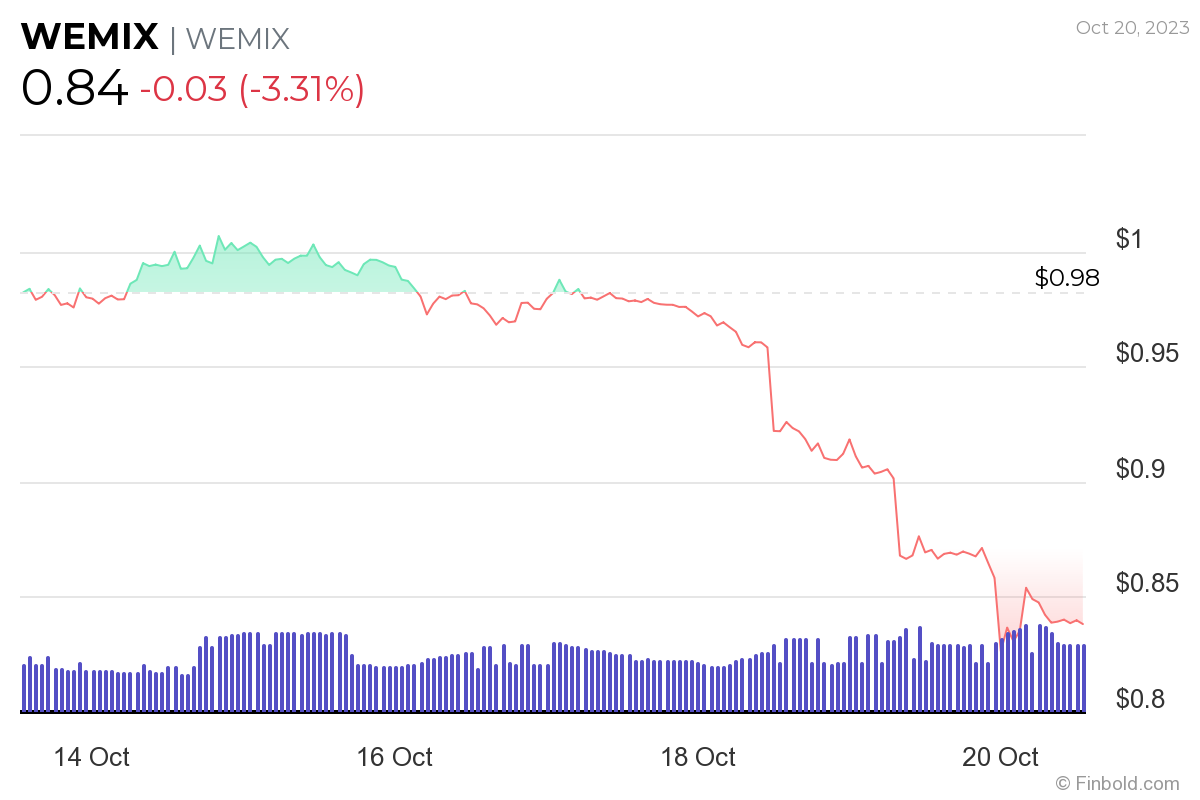Select the 14 Oct date marker
Image resolution: width=1200 pixels, height=800 pixels.
pos(91,757)
